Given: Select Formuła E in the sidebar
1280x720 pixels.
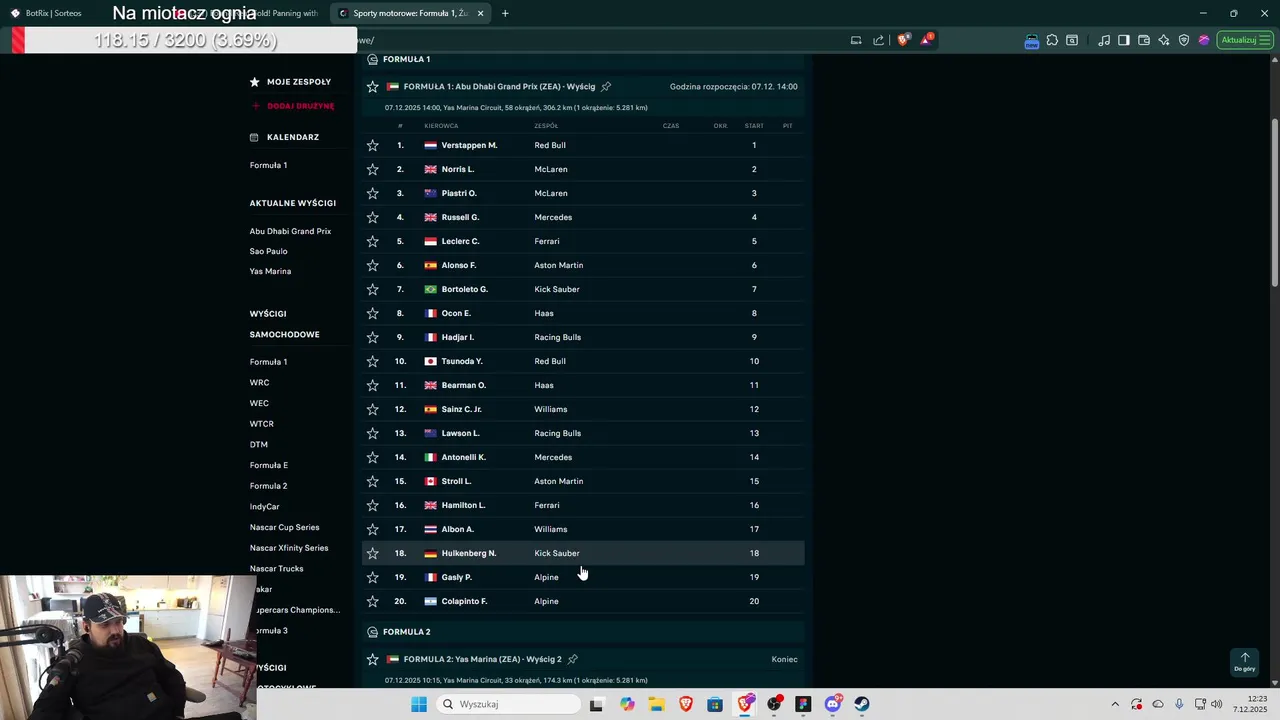Looking at the screenshot, I should coord(269,465).
